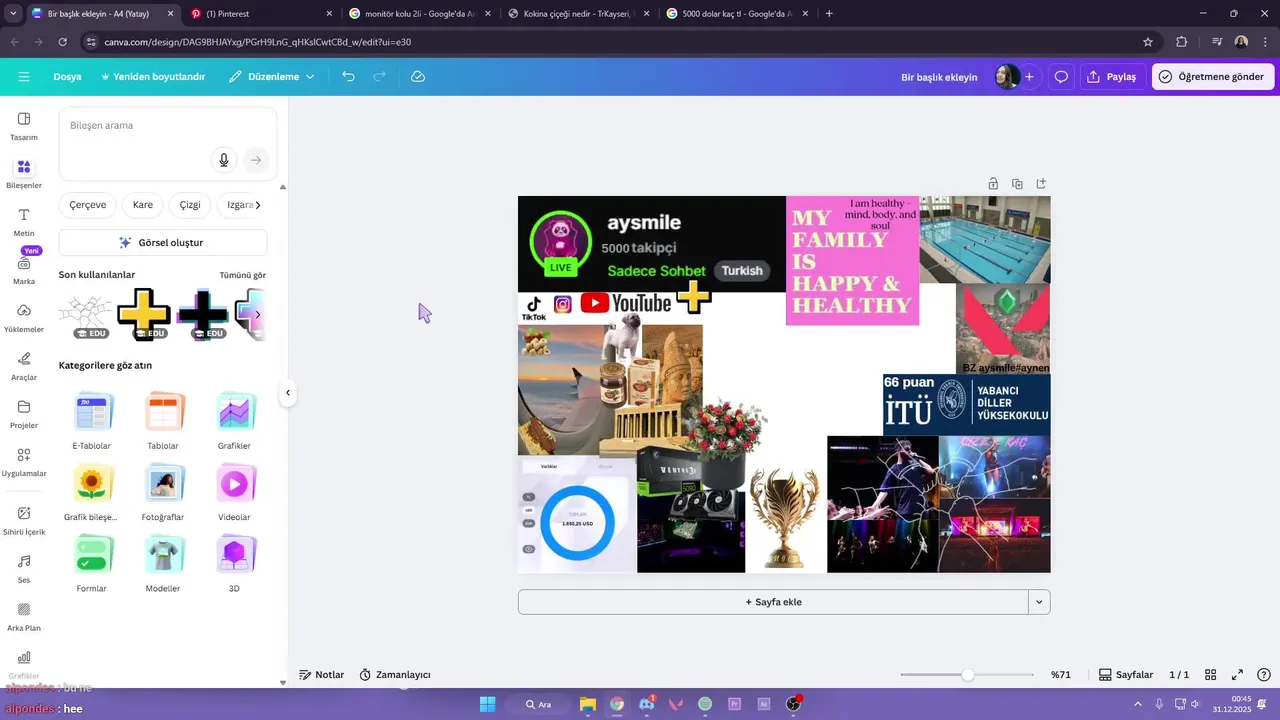
Task: Click Görsel oluştur button
Action: point(163,242)
